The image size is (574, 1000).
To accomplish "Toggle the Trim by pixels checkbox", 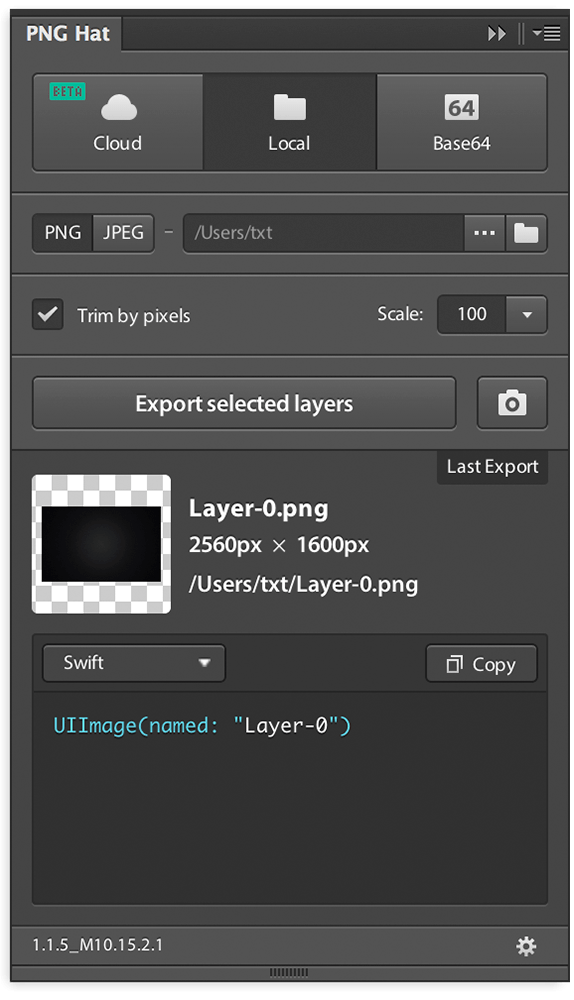I will [48, 314].
